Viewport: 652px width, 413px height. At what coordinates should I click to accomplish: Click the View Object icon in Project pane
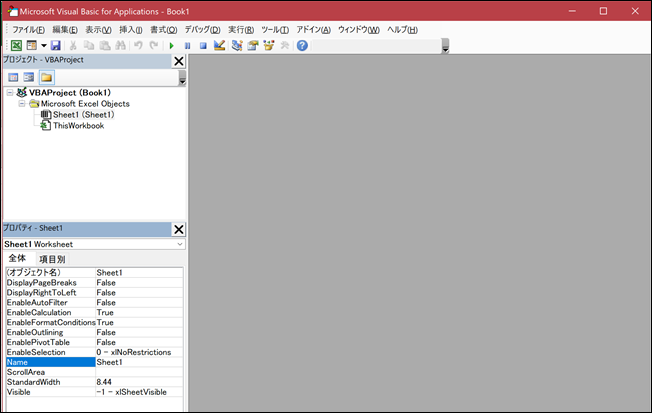coord(29,77)
